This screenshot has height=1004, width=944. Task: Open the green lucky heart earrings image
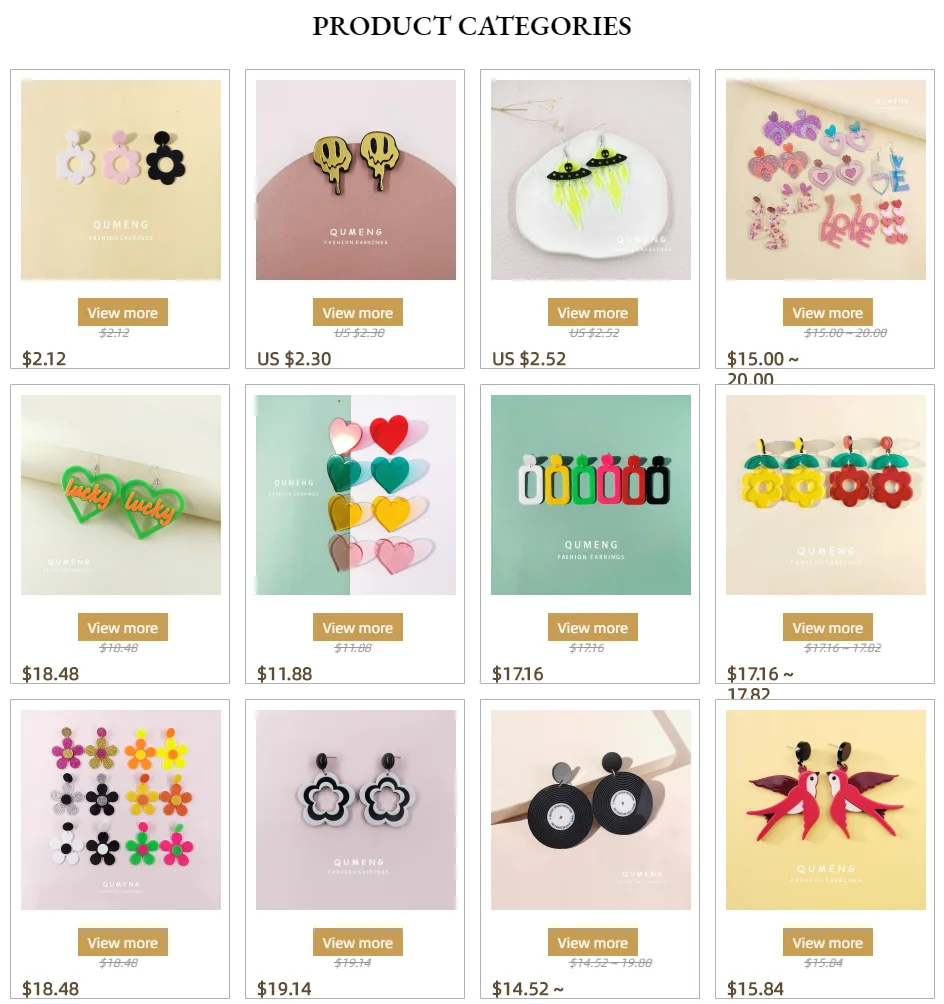tap(121, 495)
